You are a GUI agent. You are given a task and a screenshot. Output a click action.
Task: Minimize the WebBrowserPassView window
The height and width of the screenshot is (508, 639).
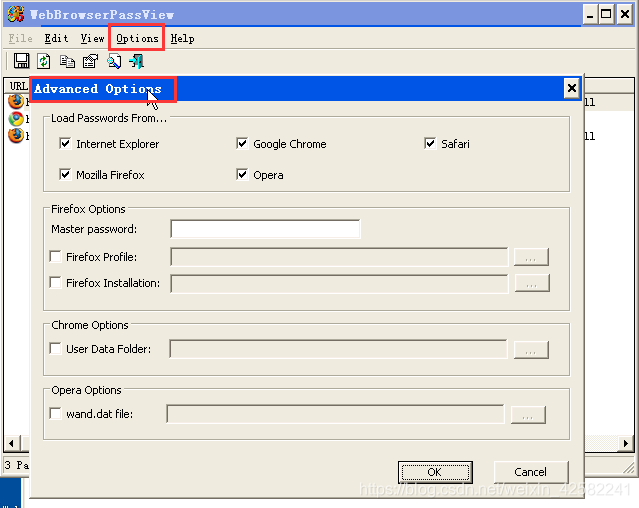590,15
